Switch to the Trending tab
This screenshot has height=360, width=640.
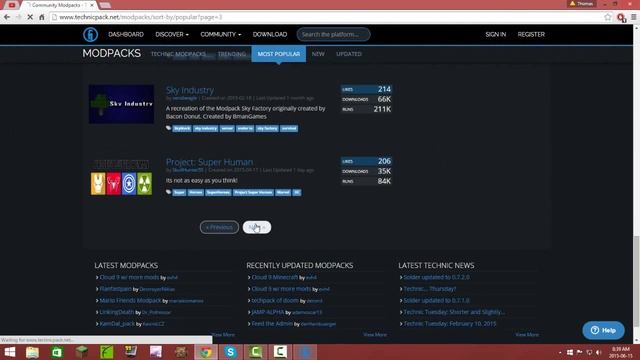click(231, 54)
